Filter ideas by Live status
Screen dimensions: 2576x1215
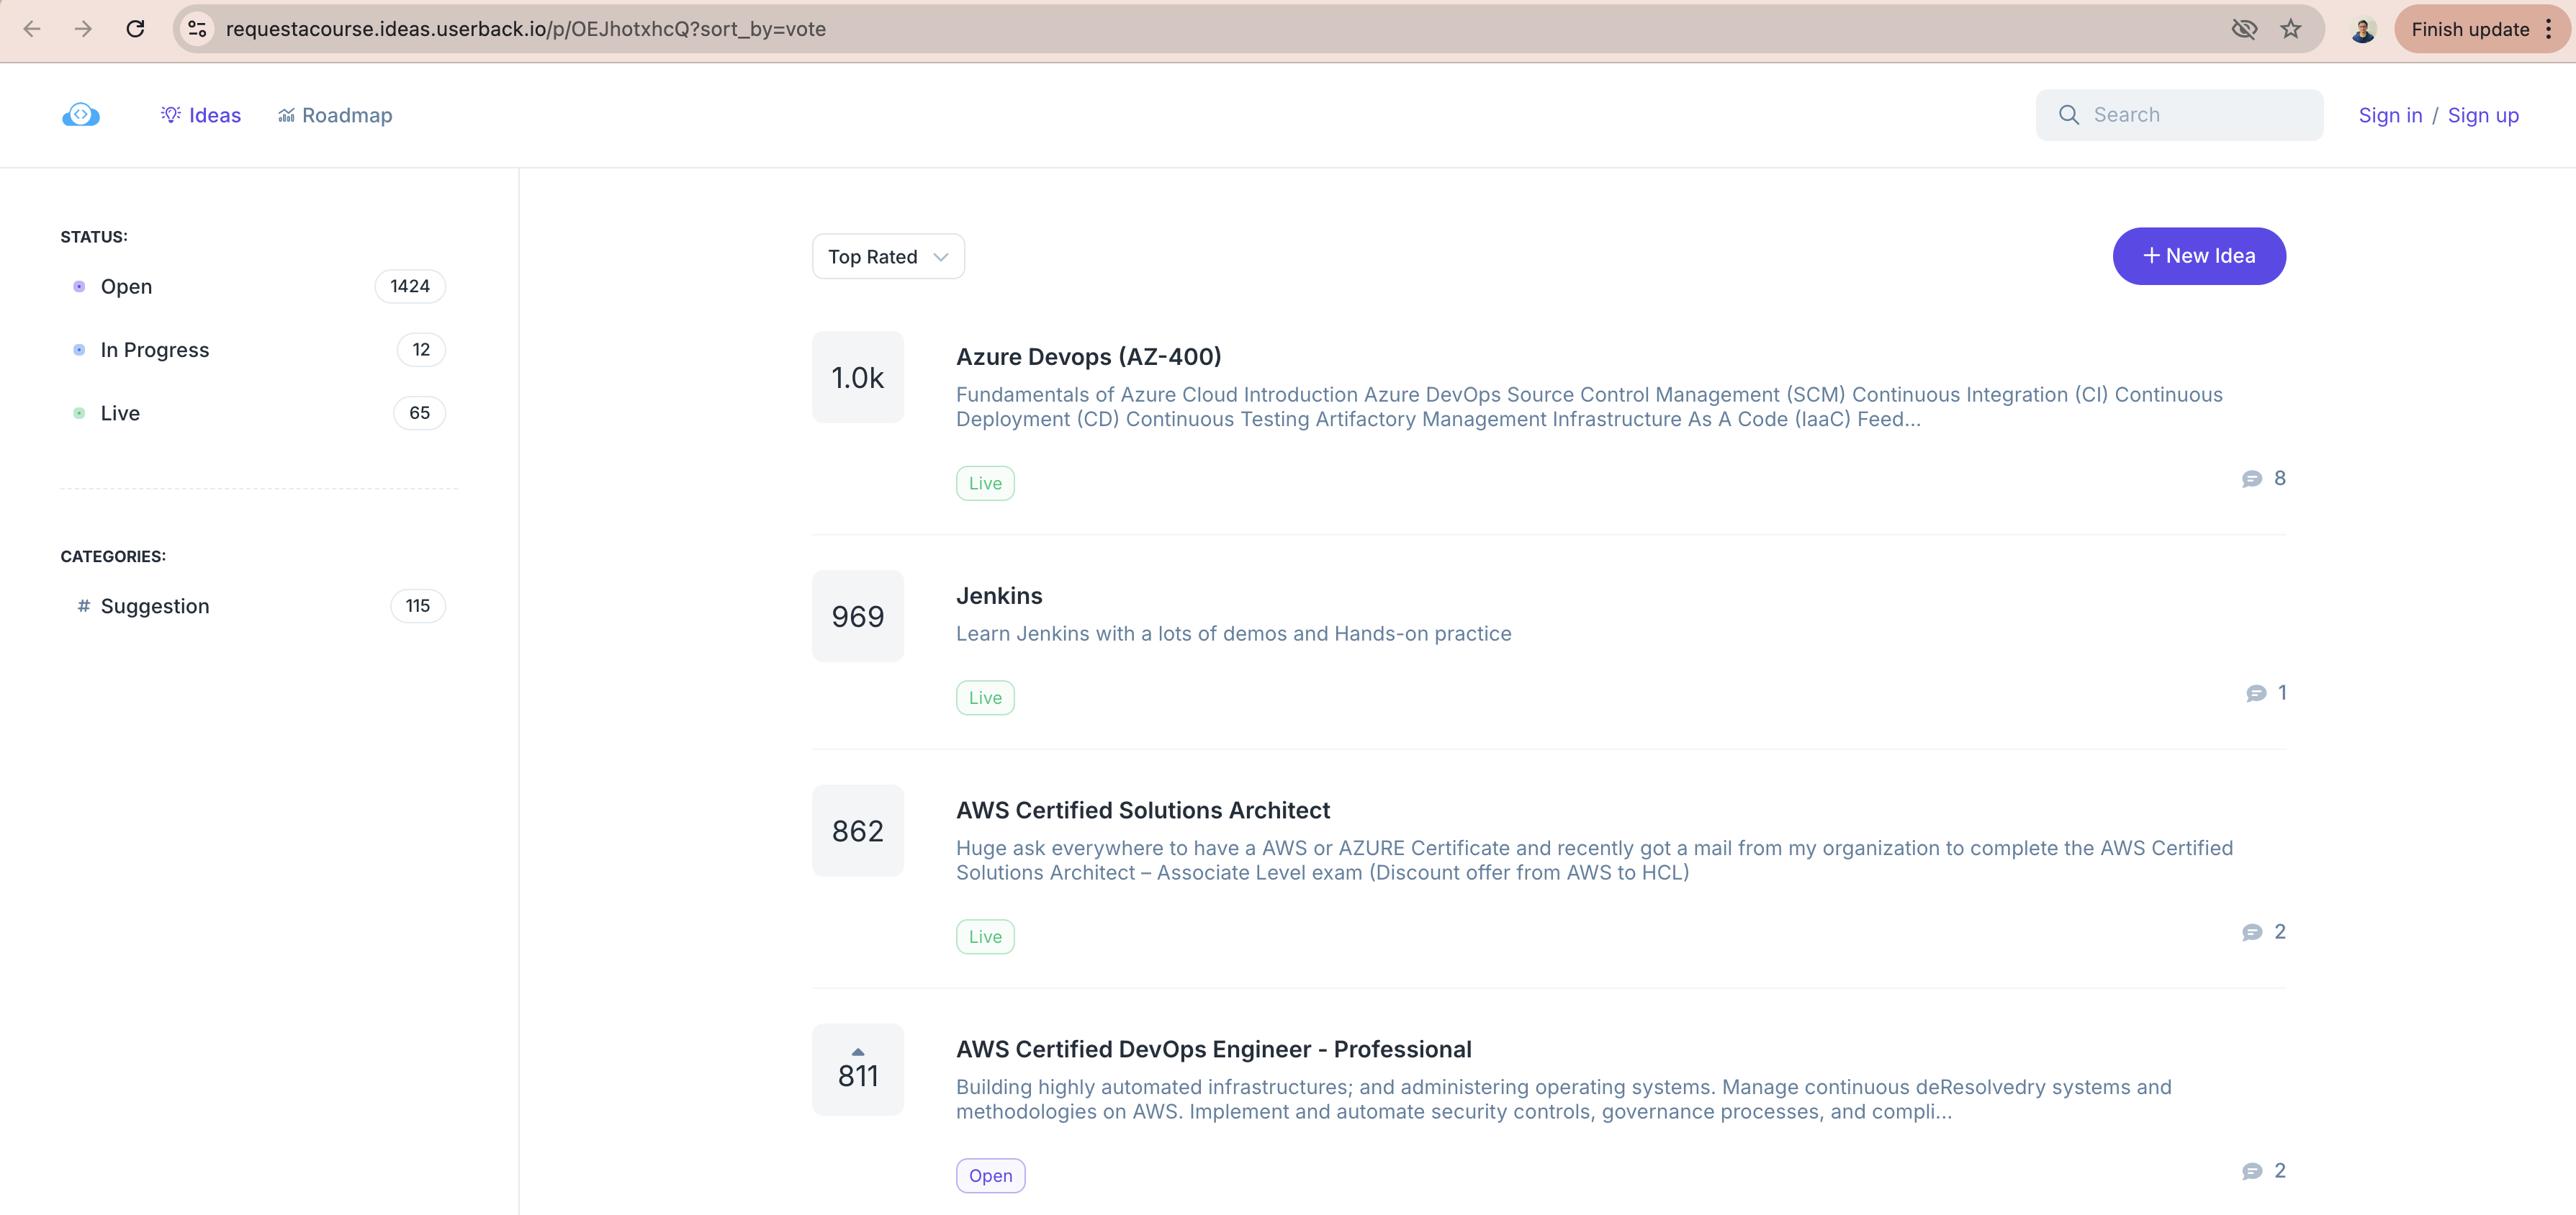pos(120,413)
